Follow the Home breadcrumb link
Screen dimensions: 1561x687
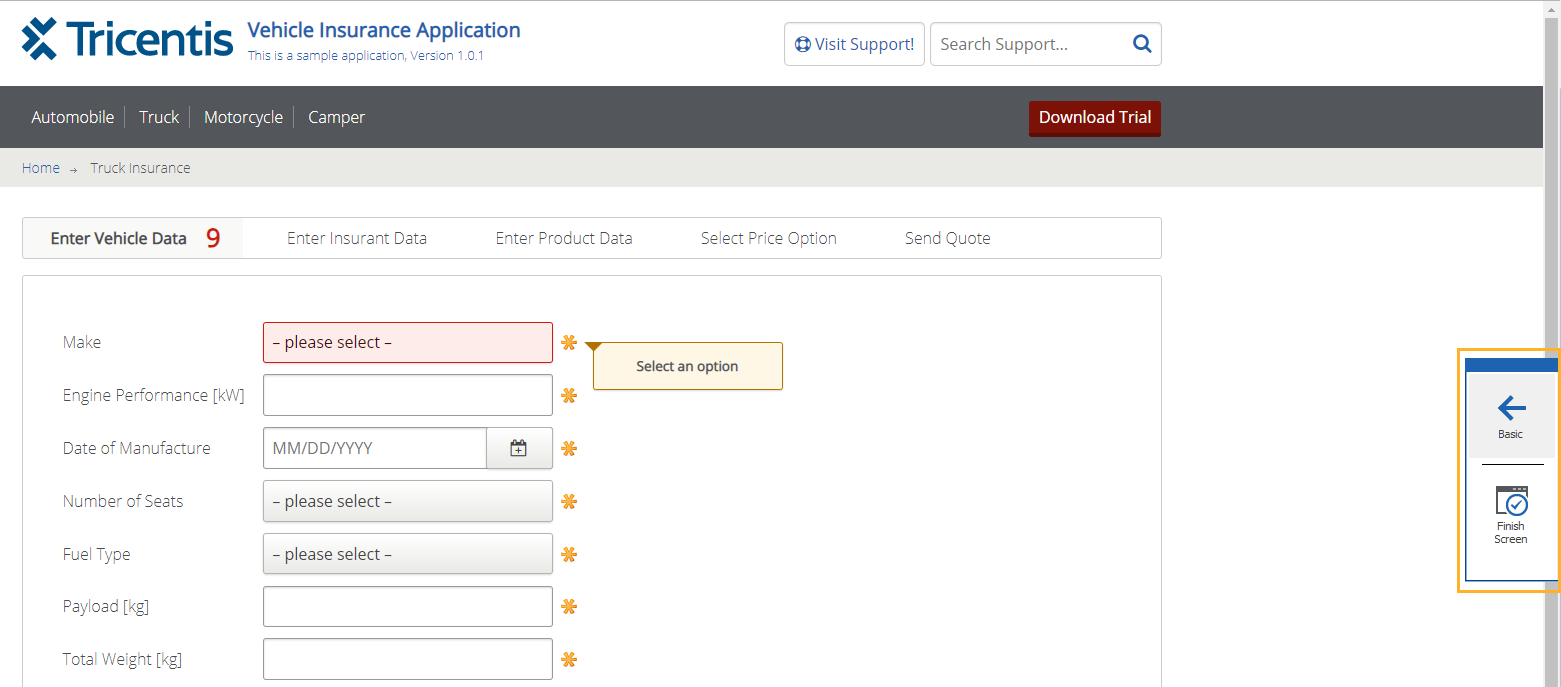41,168
